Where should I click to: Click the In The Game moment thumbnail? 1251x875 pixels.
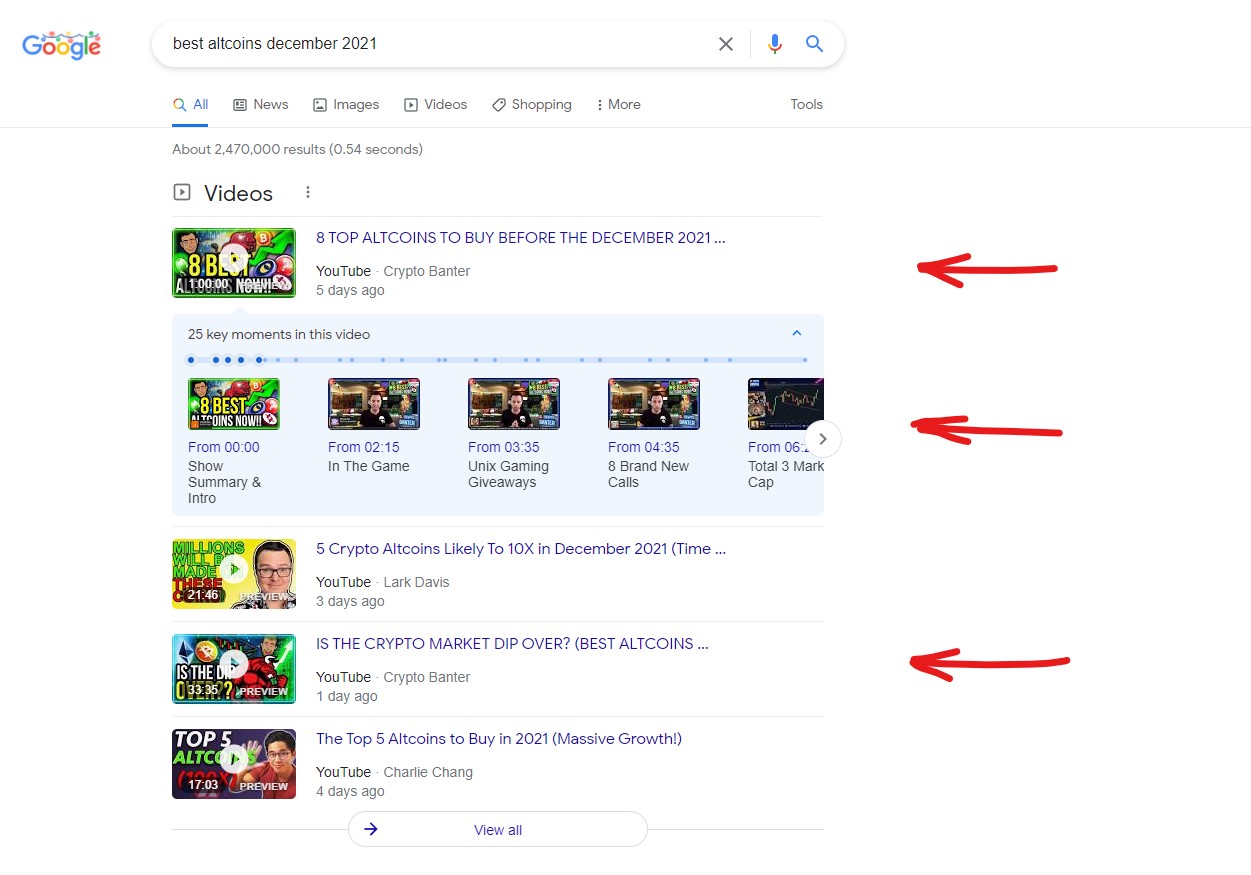374,404
